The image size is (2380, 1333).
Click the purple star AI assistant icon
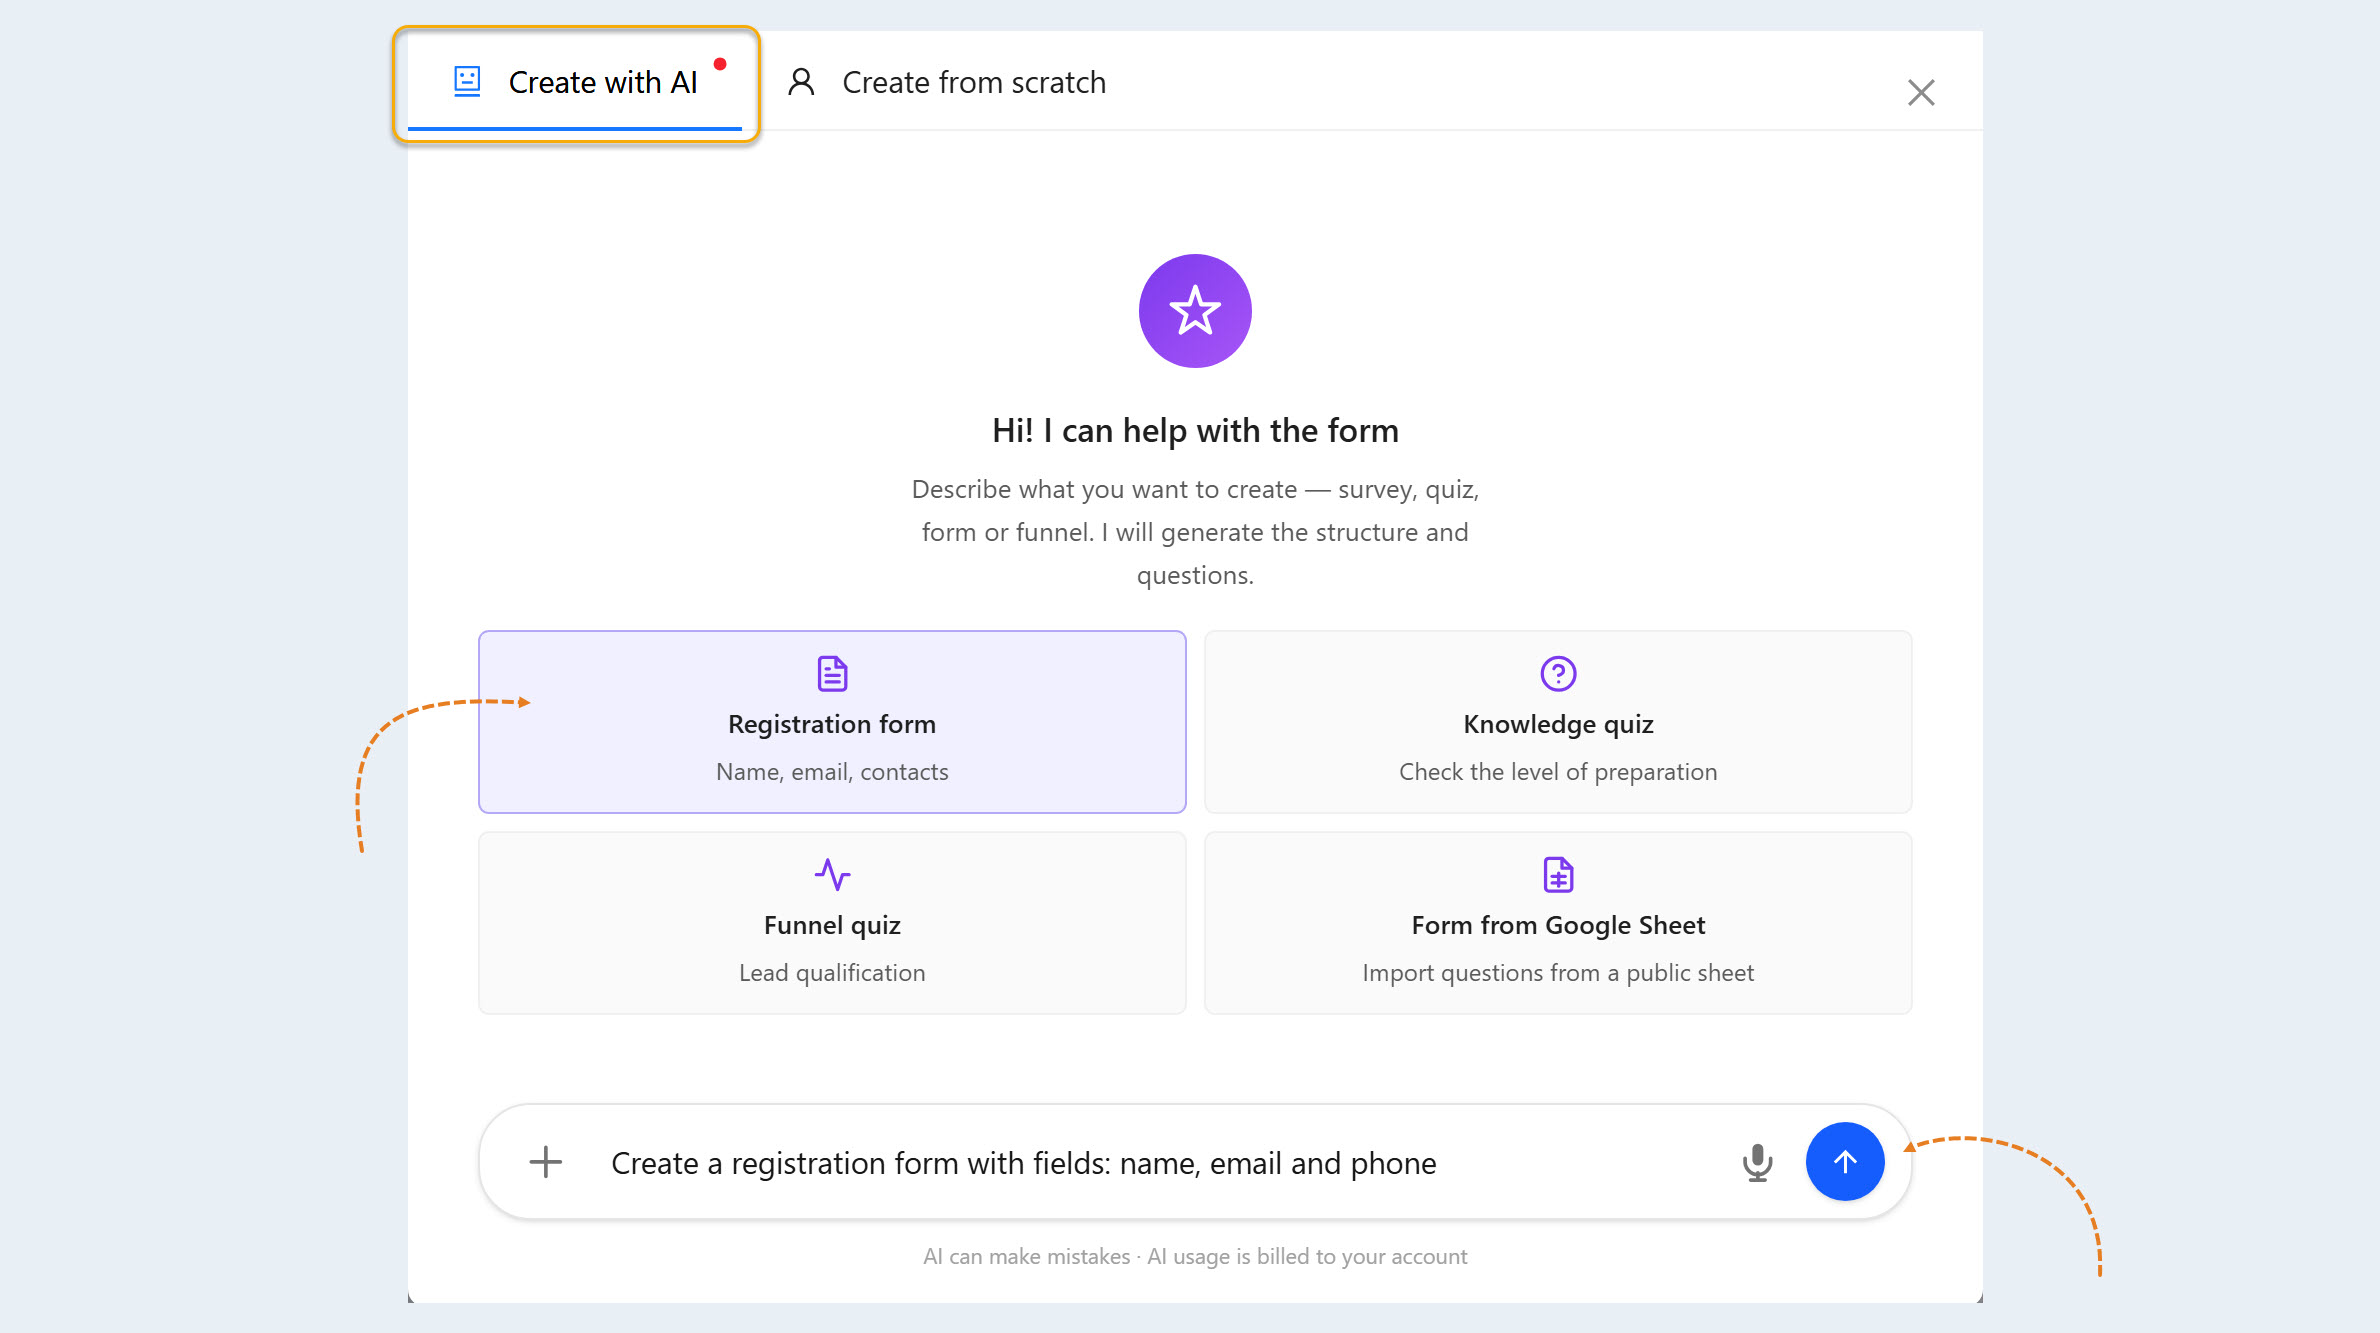pos(1195,311)
